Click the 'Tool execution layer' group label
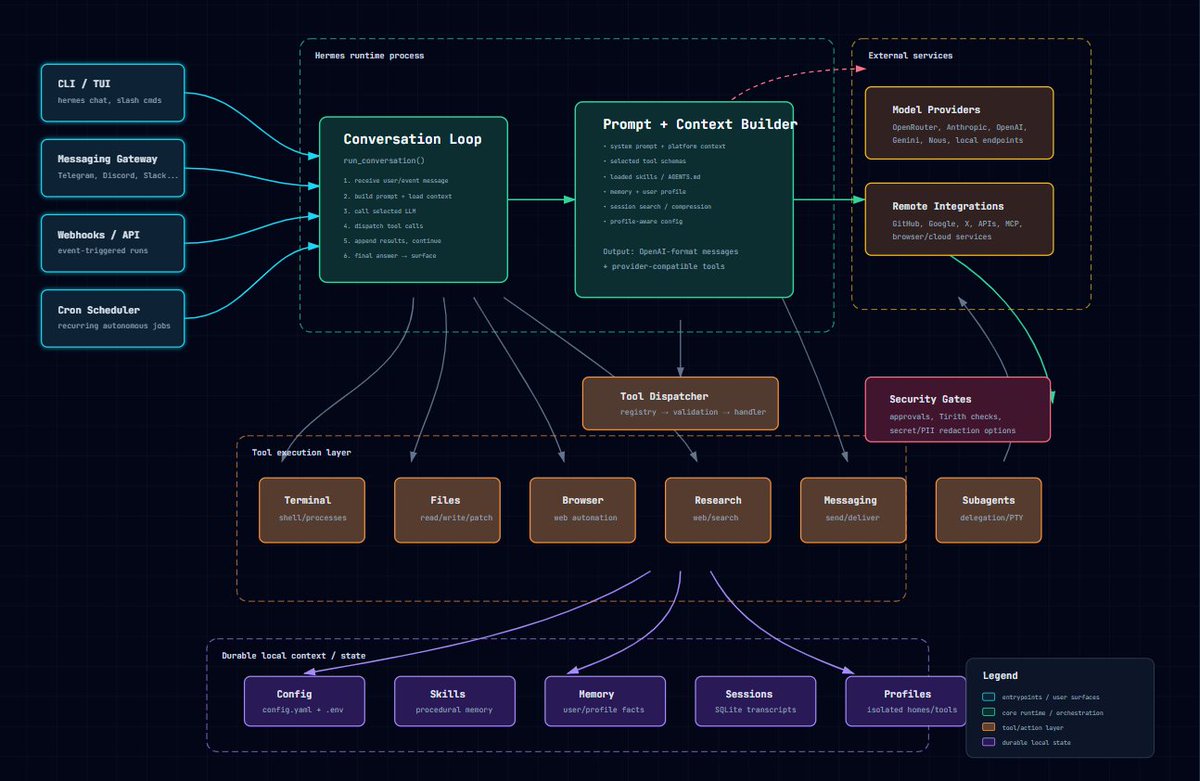Screen dimensions: 1200x781 pyautogui.click(x=301, y=452)
